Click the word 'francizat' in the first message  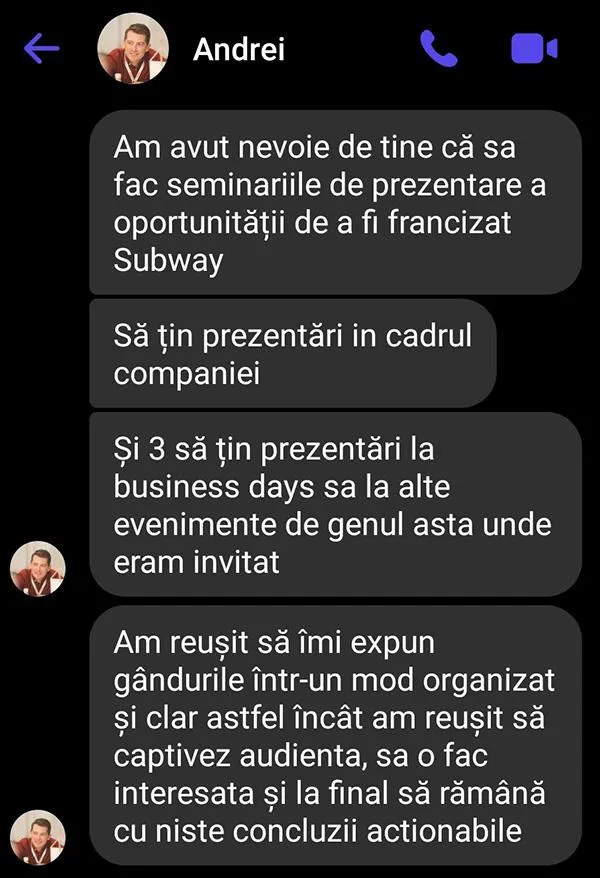point(449,223)
